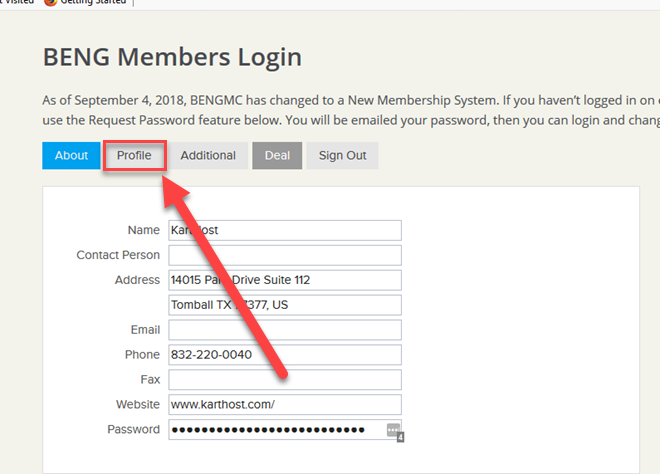The width and height of the screenshot is (660, 474).
Task: Click the Phone label
Action: [142, 355]
